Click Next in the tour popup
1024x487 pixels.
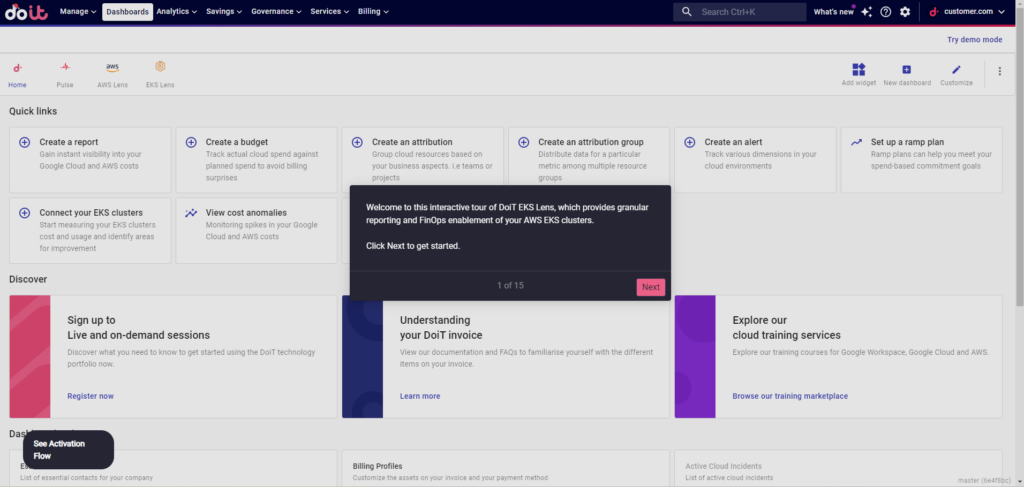(651, 287)
